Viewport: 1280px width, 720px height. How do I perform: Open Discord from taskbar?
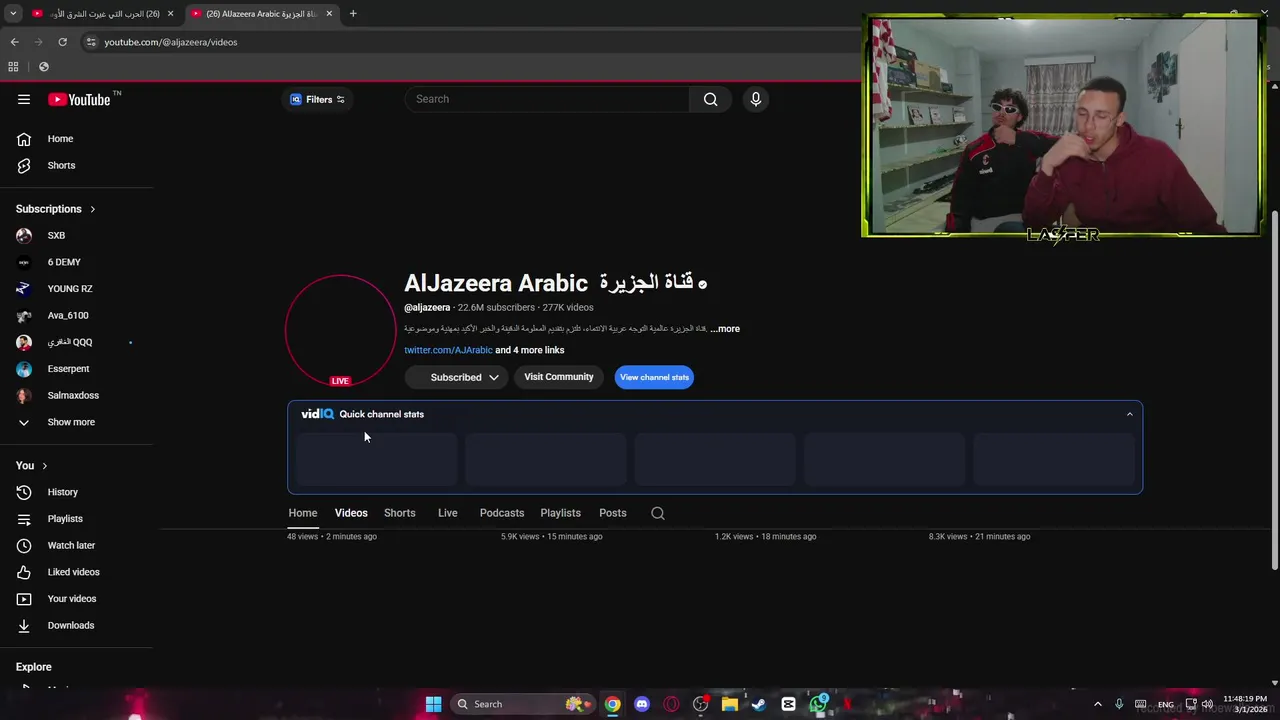pyautogui.click(x=642, y=704)
